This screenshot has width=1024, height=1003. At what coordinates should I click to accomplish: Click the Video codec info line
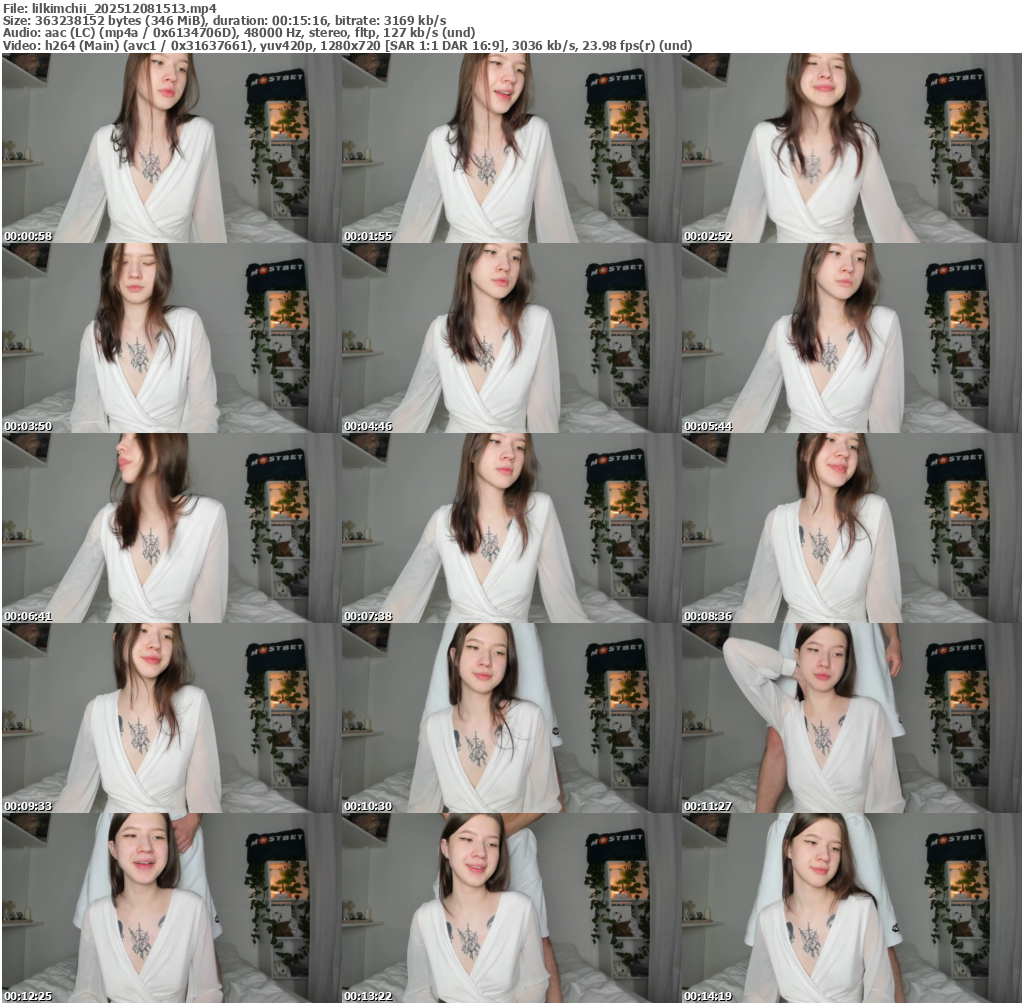(x=347, y=45)
